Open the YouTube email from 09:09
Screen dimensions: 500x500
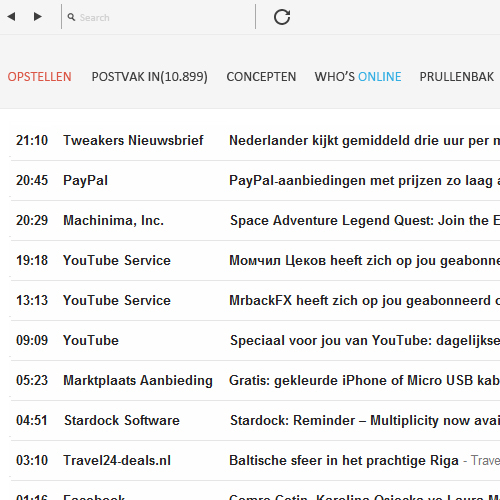point(255,340)
